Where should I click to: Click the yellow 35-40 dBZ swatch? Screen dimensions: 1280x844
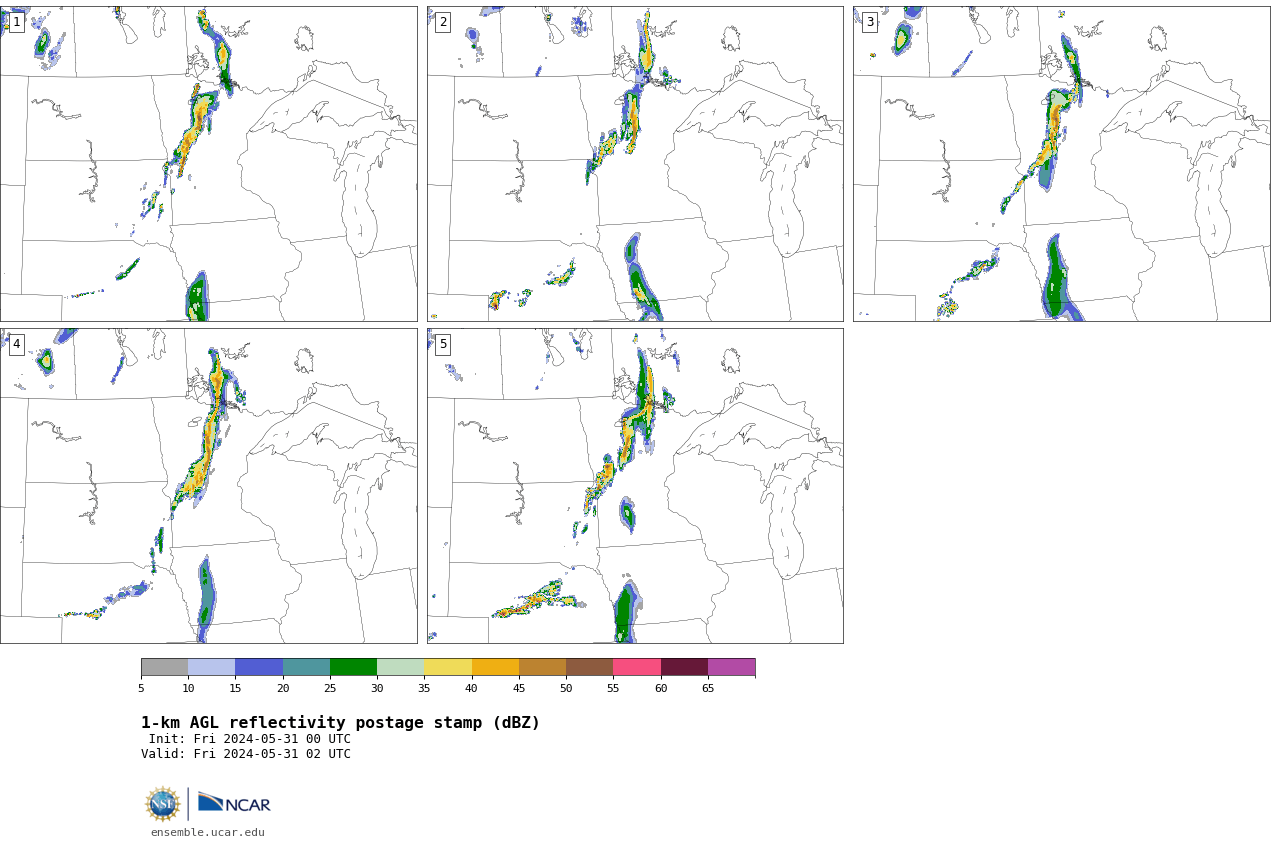coord(448,667)
